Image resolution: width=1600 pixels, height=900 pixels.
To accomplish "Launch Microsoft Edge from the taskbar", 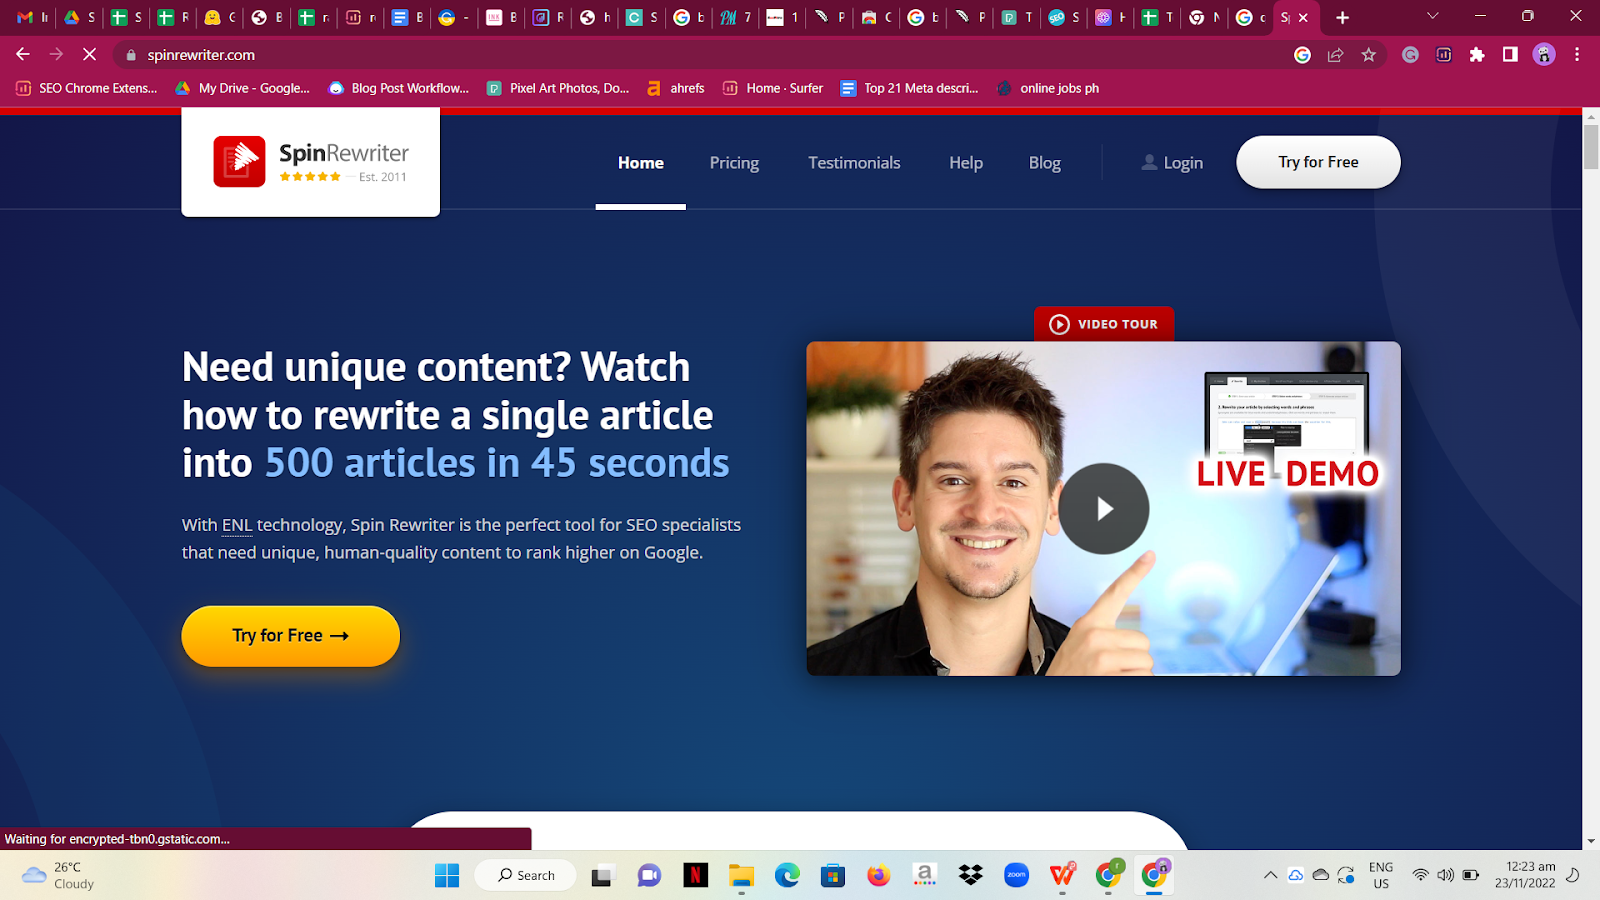I will point(787,876).
